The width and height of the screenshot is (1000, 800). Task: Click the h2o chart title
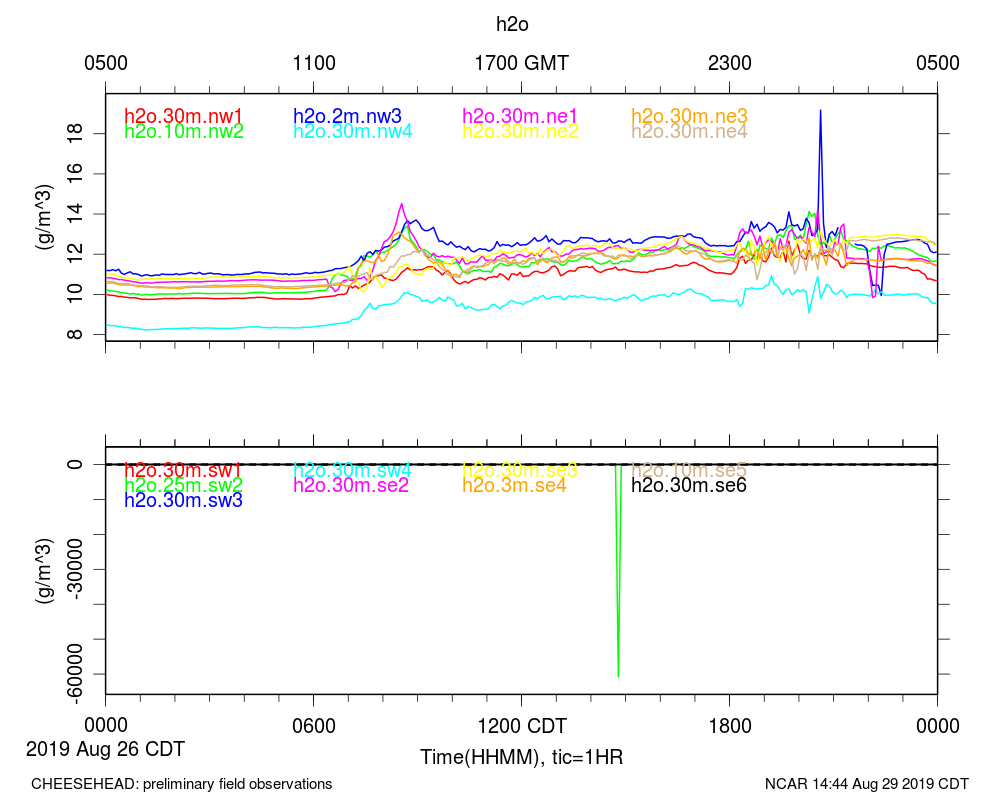tap(512, 24)
